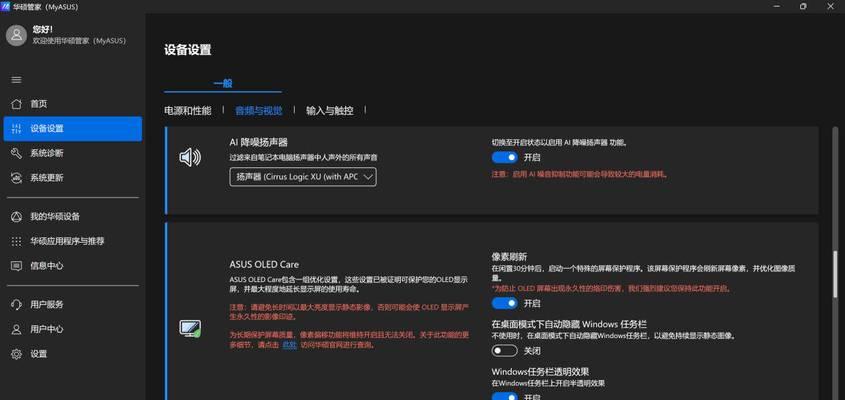Image resolution: width=845 pixels, height=400 pixels.
Task: Open 系统诊断 from sidebar
Action: click(x=73, y=153)
